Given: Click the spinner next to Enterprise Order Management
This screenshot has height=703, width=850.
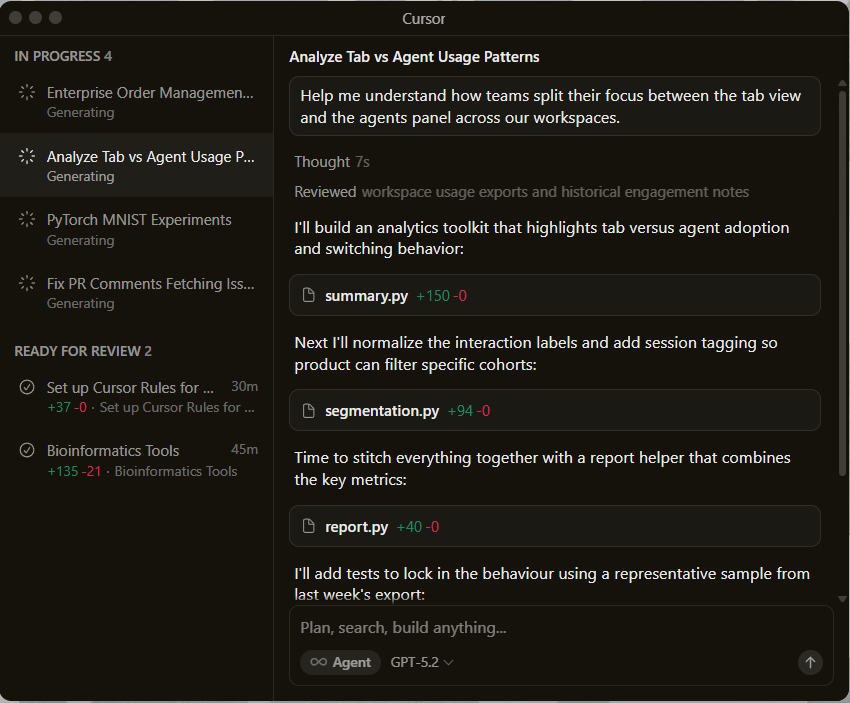Looking at the screenshot, I should point(27,93).
